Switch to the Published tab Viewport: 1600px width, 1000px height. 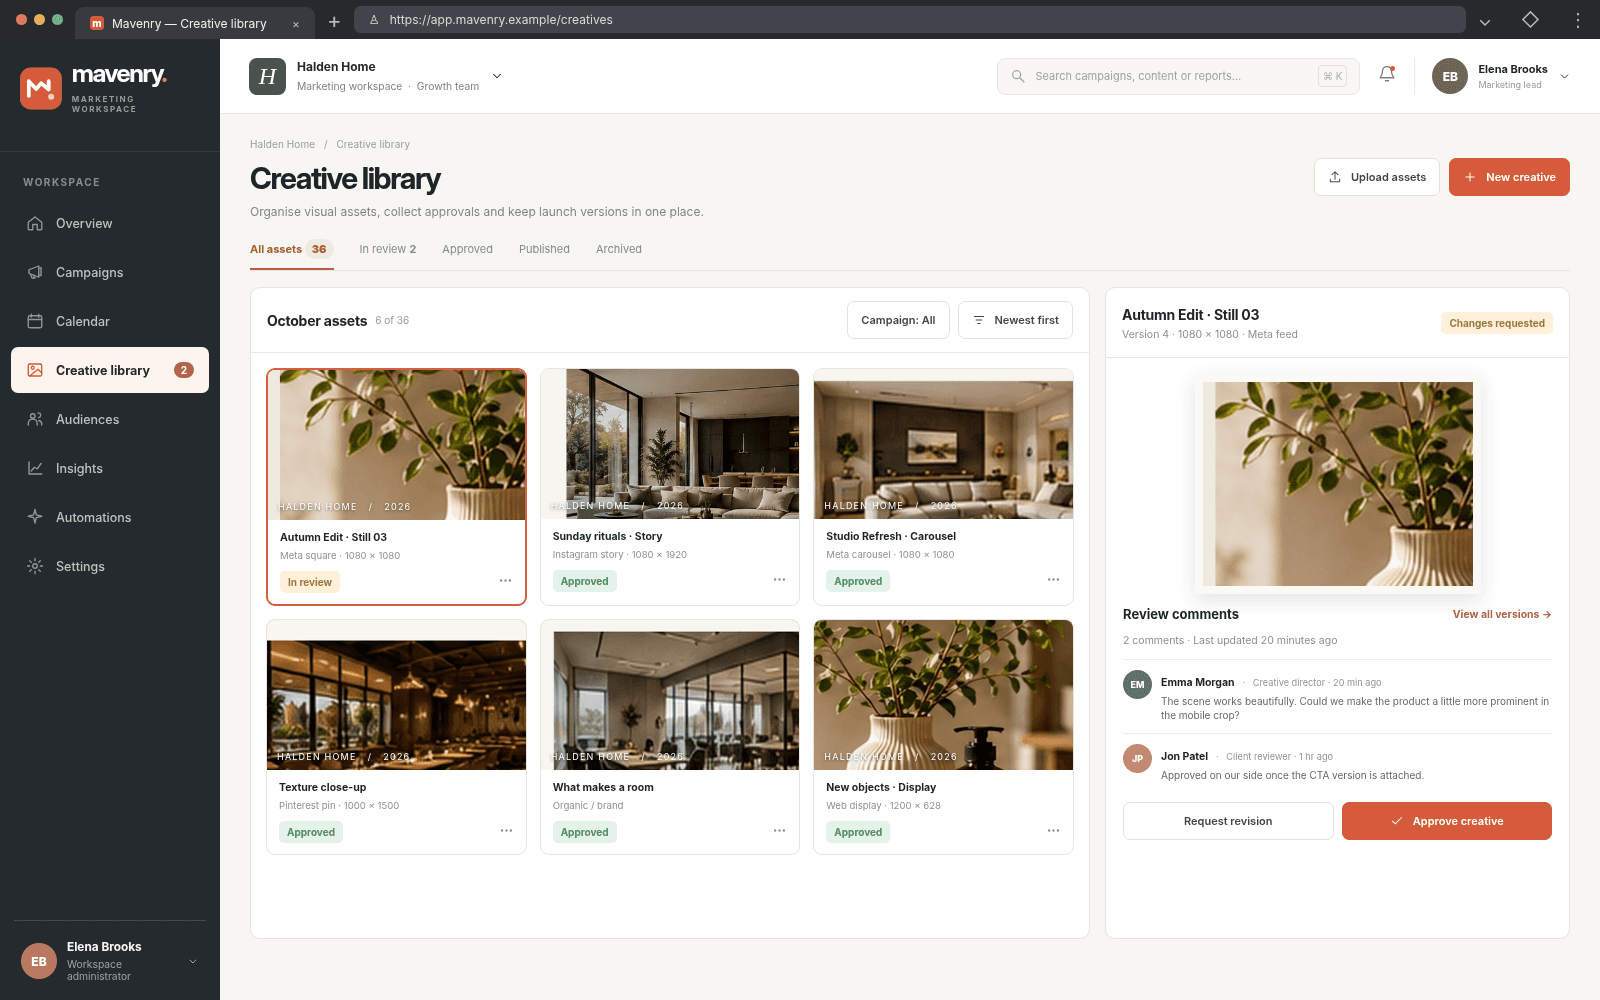click(544, 249)
